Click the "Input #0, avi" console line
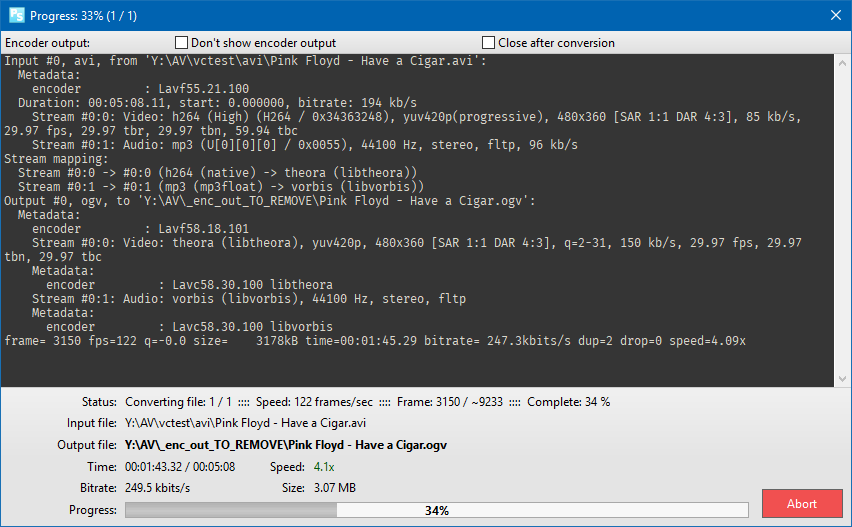The width and height of the screenshot is (852, 527). (x=245, y=60)
